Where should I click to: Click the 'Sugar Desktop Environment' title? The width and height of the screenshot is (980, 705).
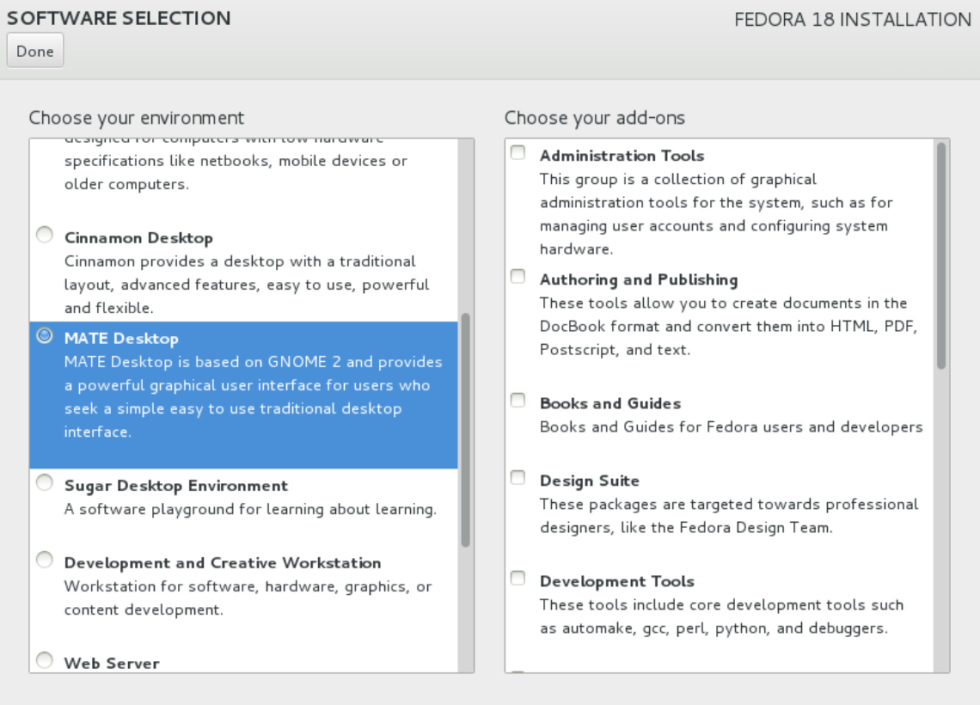176,486
